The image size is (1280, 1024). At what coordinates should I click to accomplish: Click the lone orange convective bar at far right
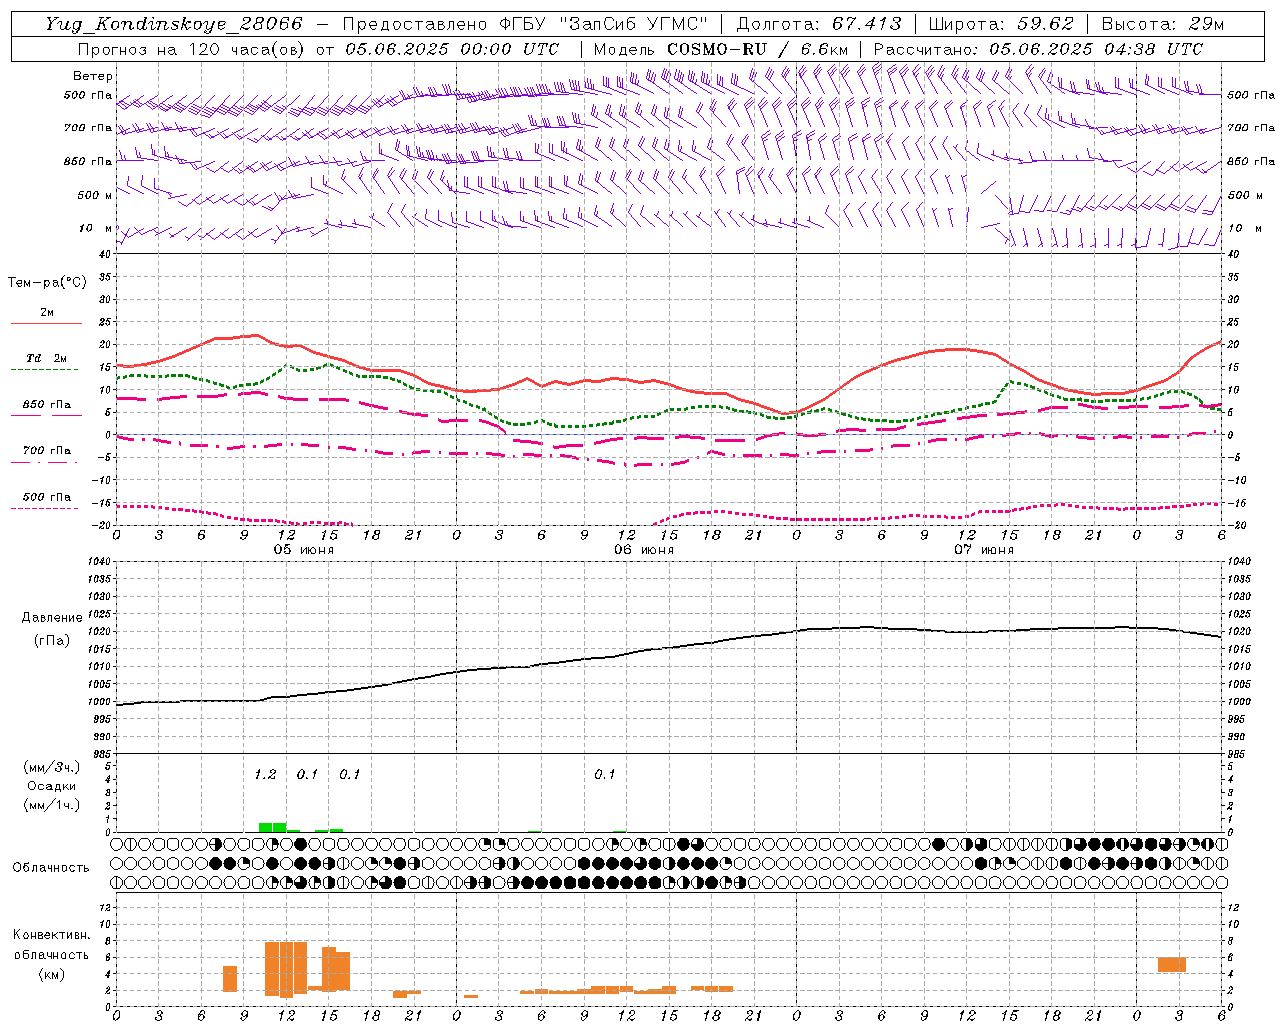pyautogui.click(x=1172, y=965)
